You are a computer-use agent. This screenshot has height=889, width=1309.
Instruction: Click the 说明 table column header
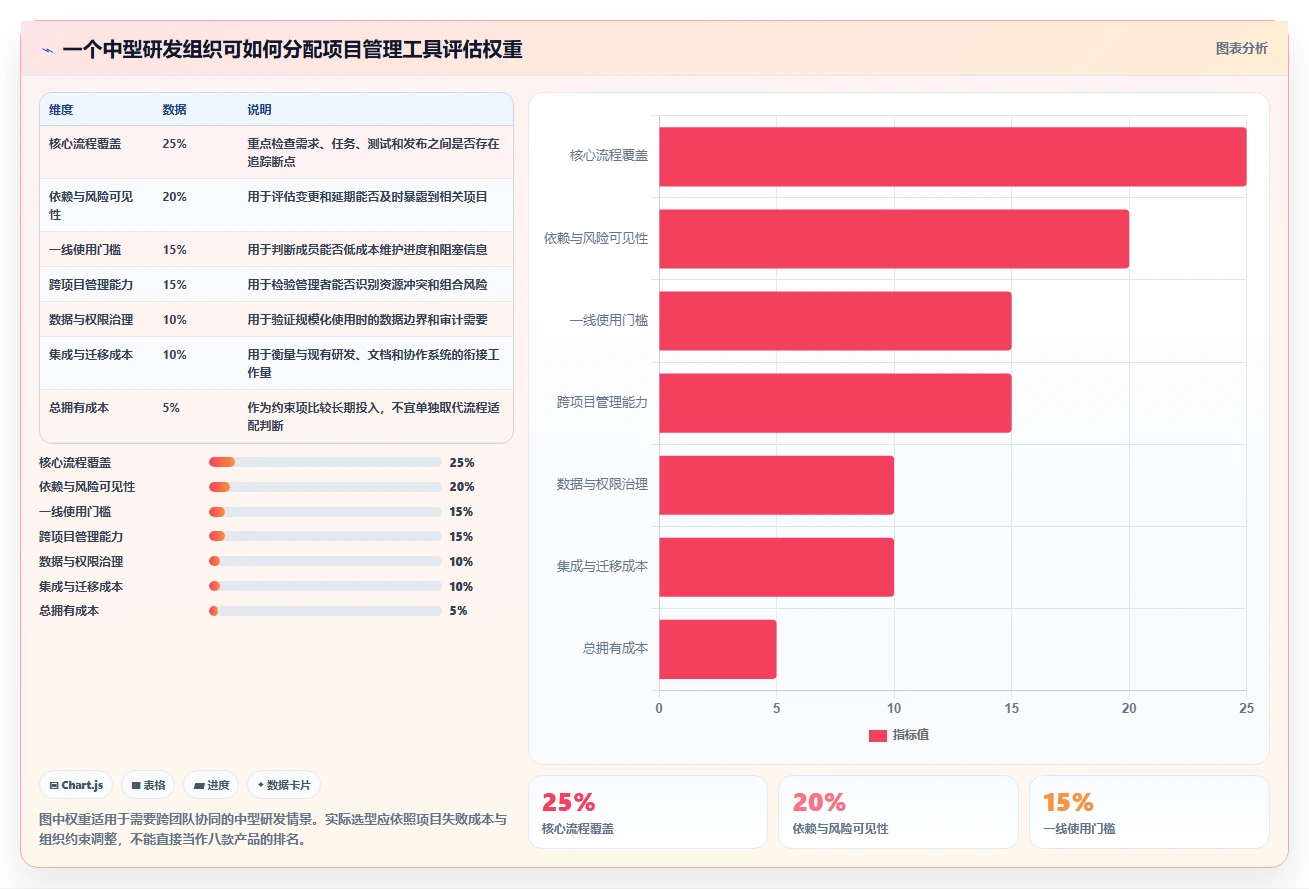point(259,110)
